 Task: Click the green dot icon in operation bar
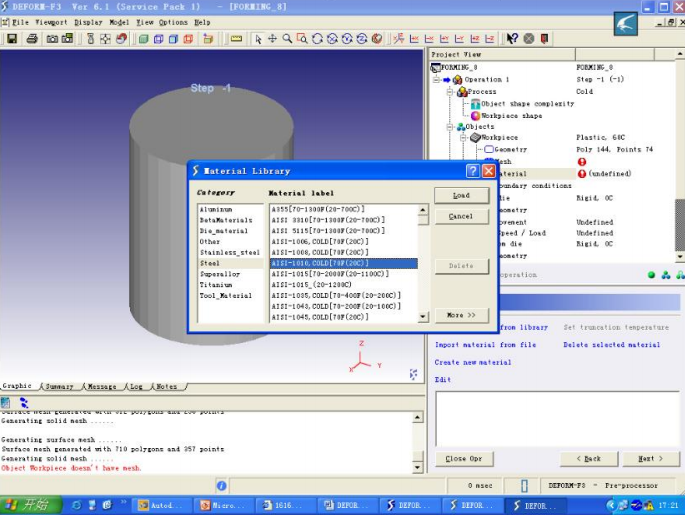[651, 275]
